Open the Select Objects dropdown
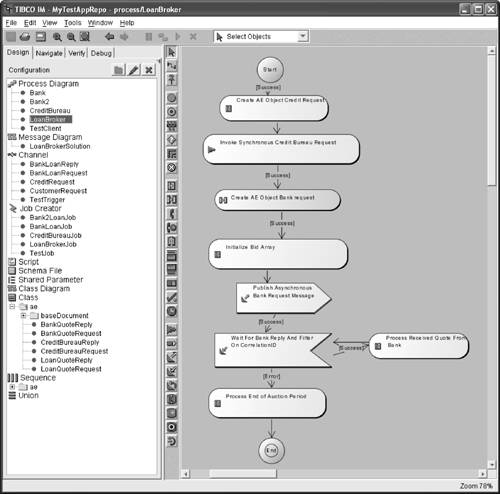Screen dimensions: 500x494 pyautogui.click(x=302, y=36)
